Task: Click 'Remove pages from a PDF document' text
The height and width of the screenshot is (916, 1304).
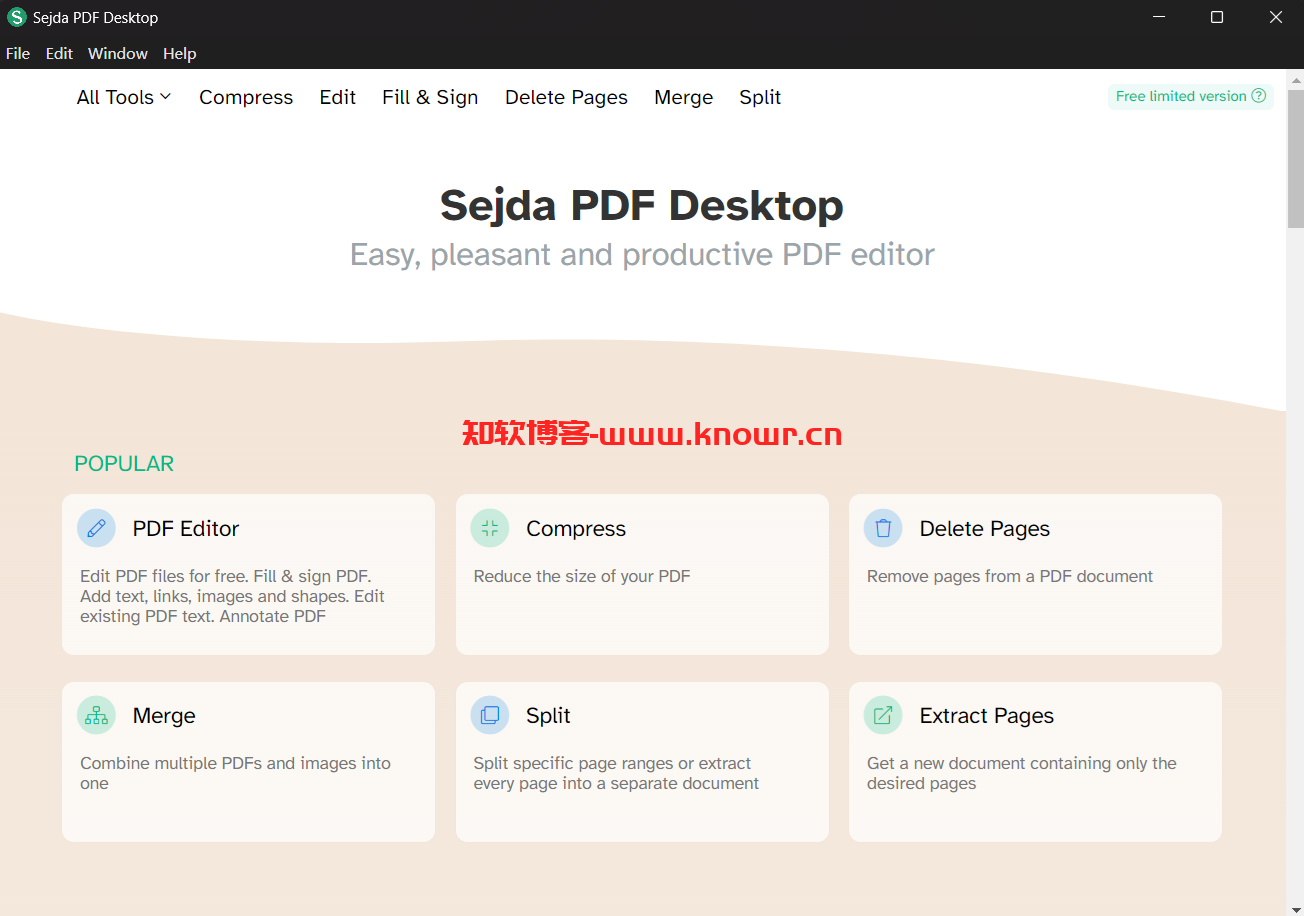Action: (x=1010, y=576)
